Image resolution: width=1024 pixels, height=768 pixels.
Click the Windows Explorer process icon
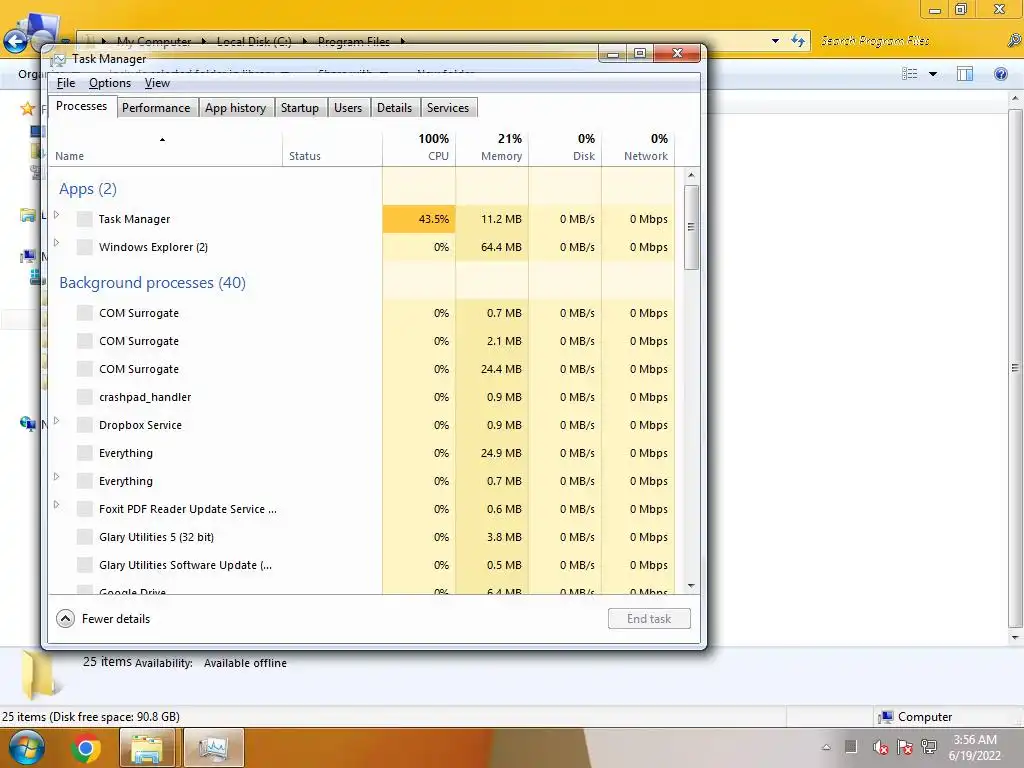pos(84,247)
